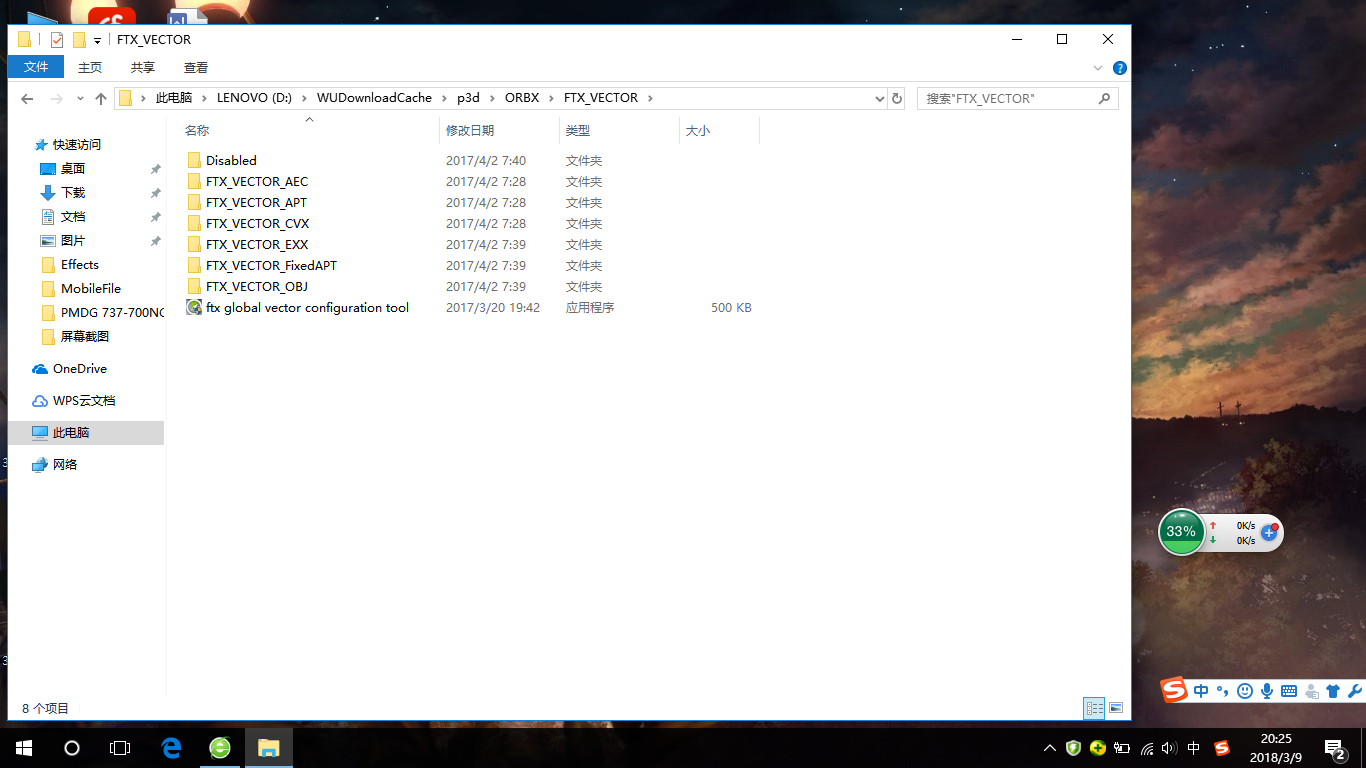
Task: Open the Sogou skin shirt icon
Action: click(1332, 690)
